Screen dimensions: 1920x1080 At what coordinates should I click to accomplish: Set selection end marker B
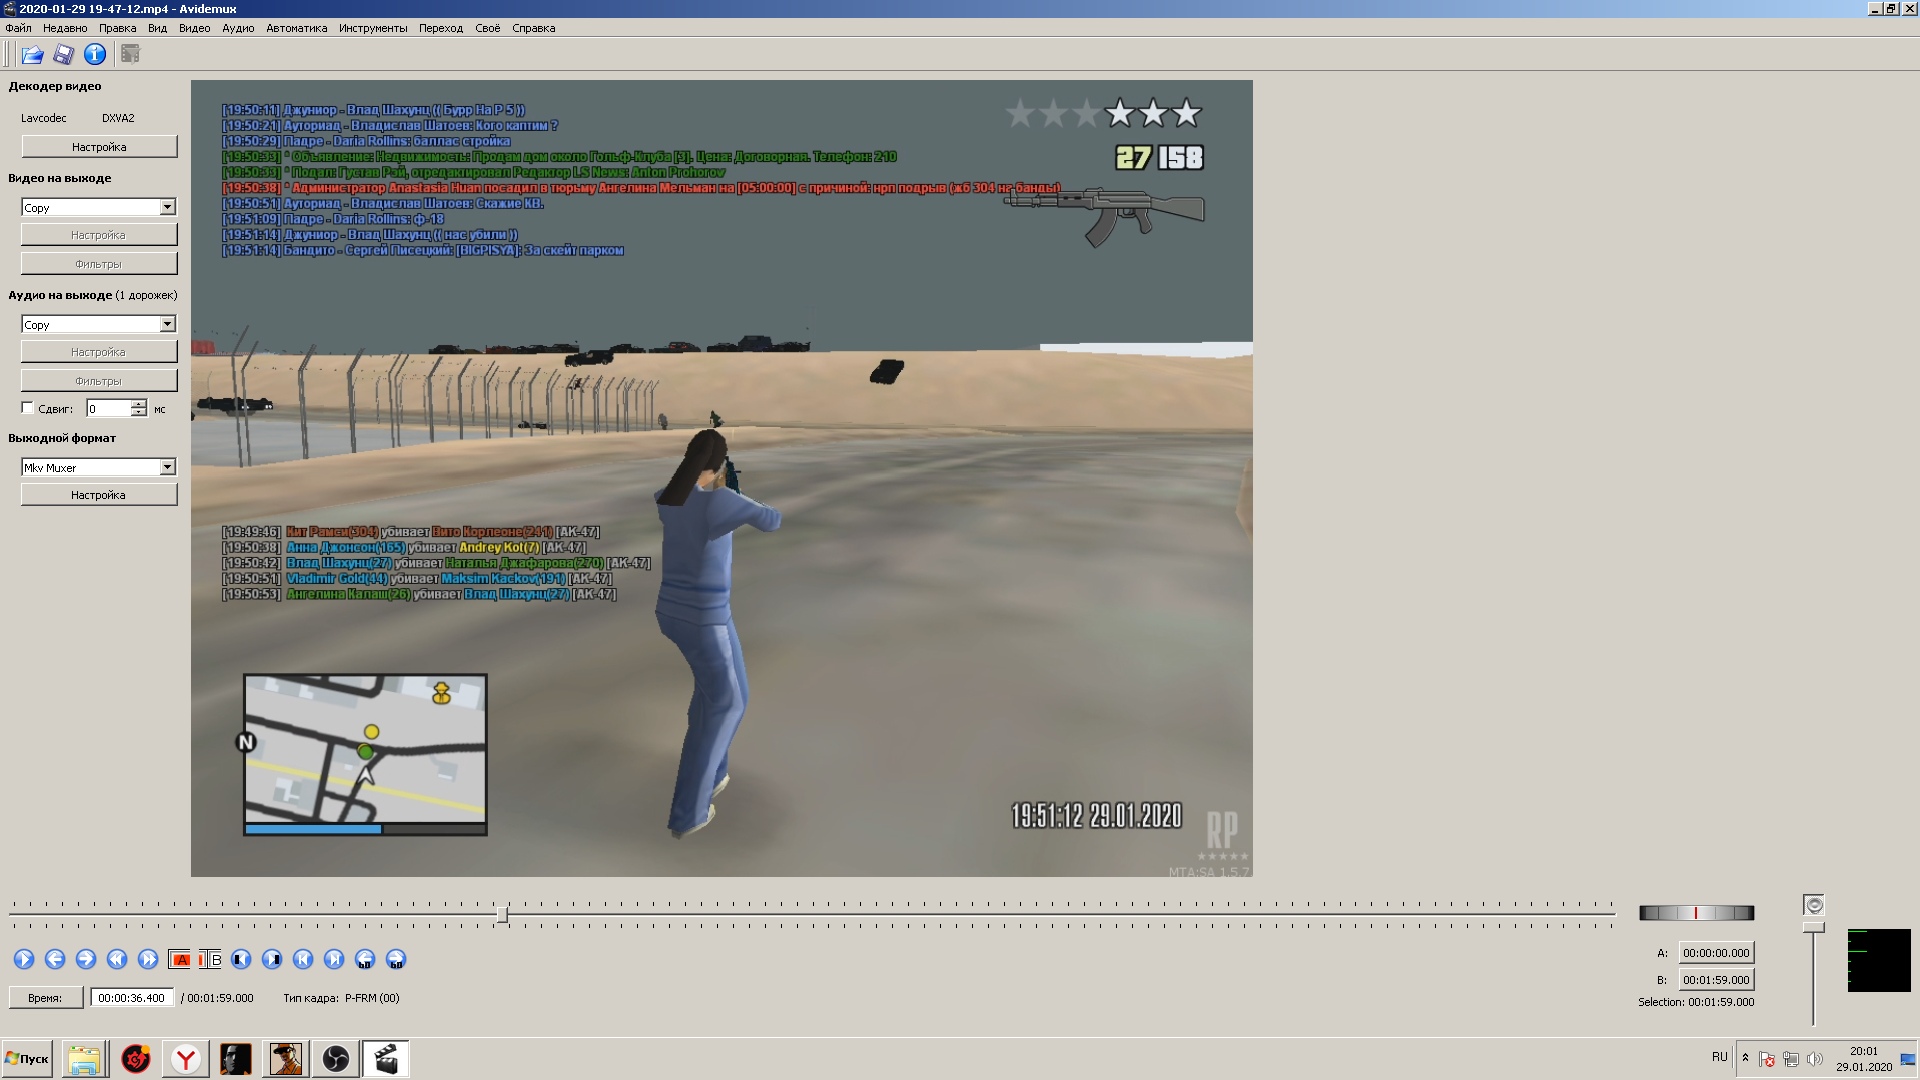point(210,960)
